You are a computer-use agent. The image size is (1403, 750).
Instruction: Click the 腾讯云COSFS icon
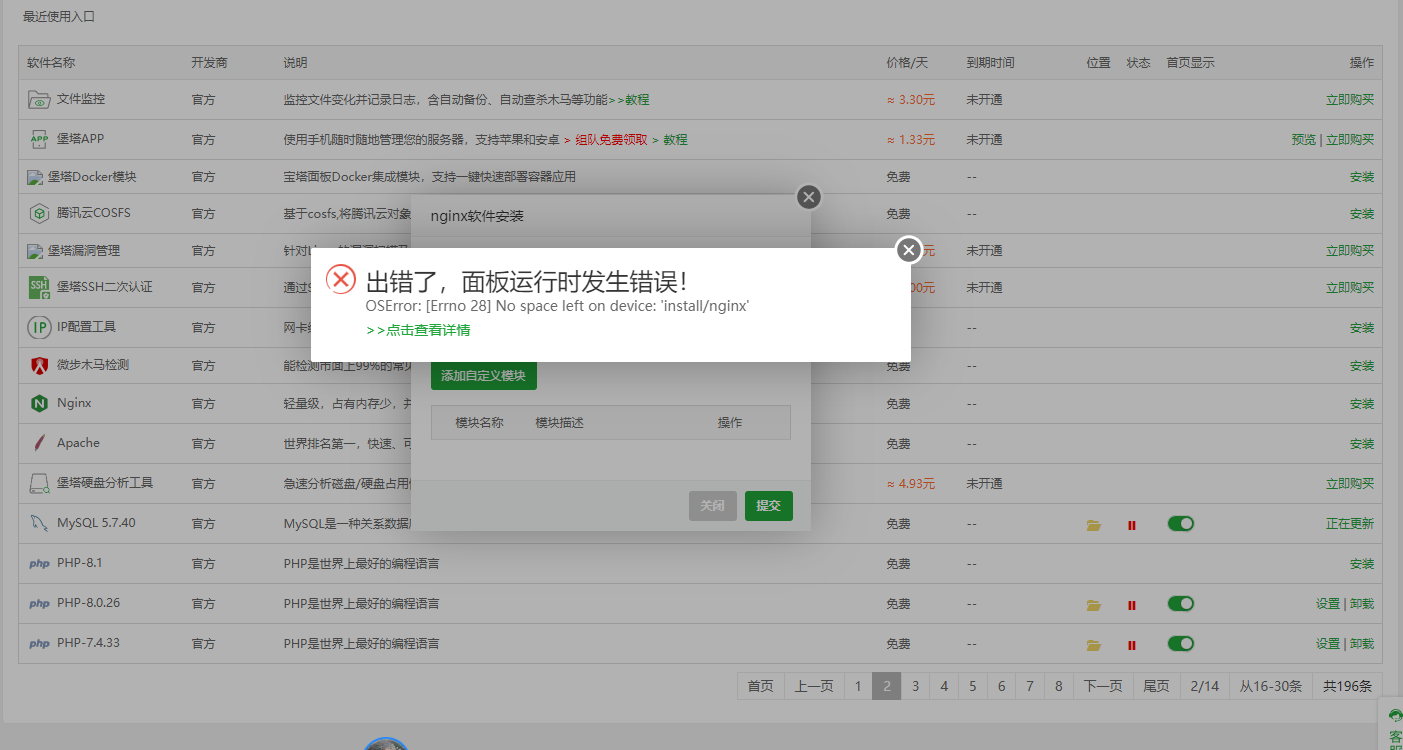point(39,213)
